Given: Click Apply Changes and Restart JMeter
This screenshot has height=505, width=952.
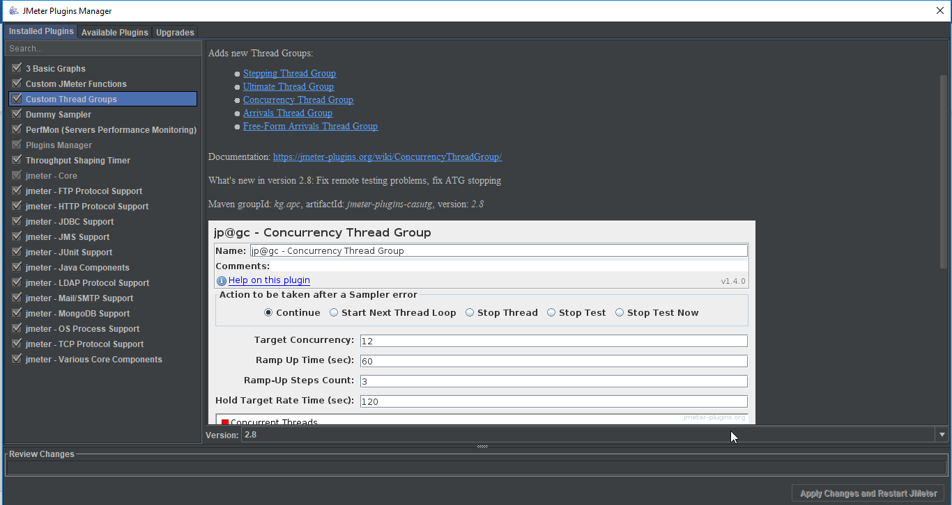Looking at the screenshot, I should pos(868,493).
